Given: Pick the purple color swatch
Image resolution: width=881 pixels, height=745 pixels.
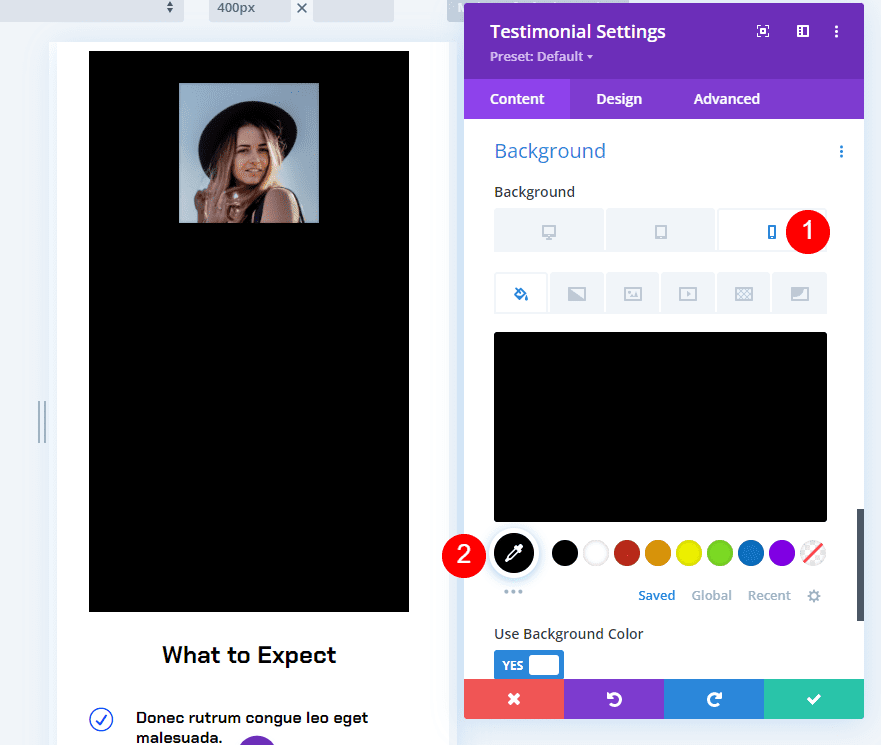Looking at the screenshot, I should pyautogui.click(x=781, y=553).
